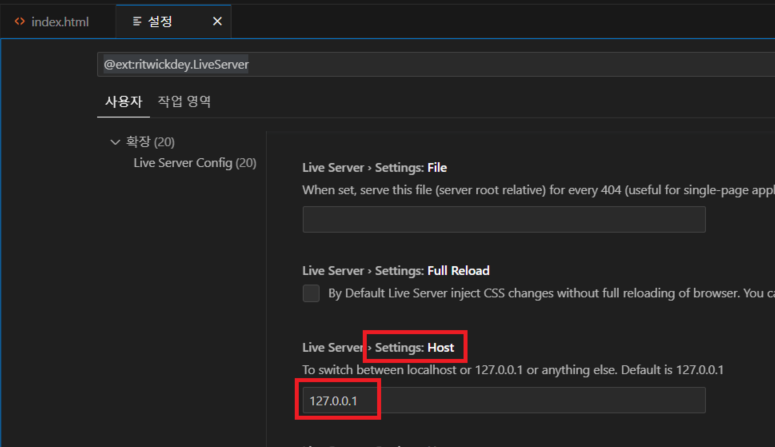Image resolution: width=775 pixels, height=447 pixels.
Task: Select the Live Server › Settings: Host heading
Action: (378, 348)
